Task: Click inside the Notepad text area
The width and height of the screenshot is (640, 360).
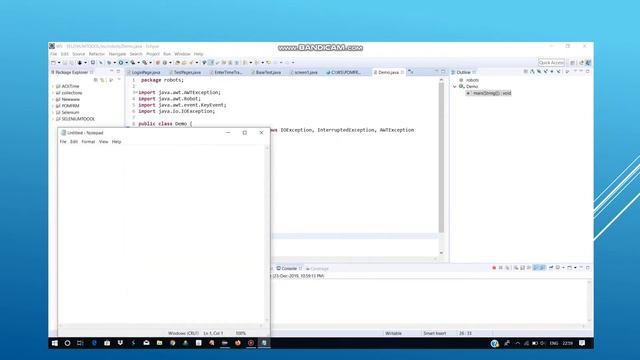Action: click(x=162, y=235)
